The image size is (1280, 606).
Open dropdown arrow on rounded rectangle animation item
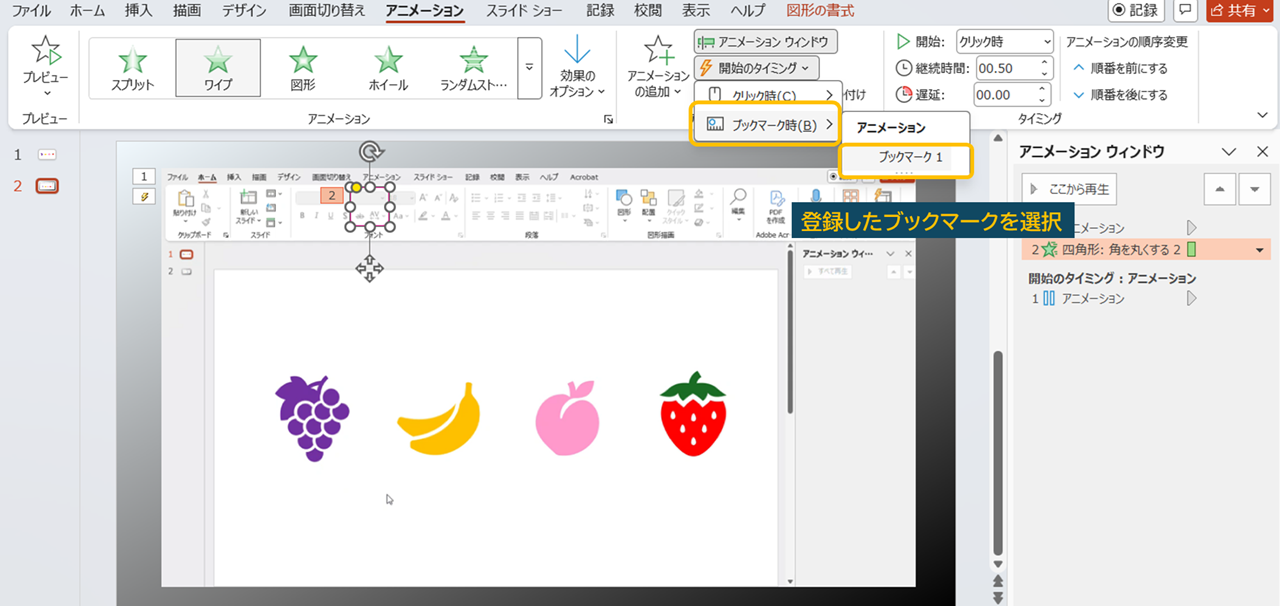pyautogui.click(x=1260, y=250)
